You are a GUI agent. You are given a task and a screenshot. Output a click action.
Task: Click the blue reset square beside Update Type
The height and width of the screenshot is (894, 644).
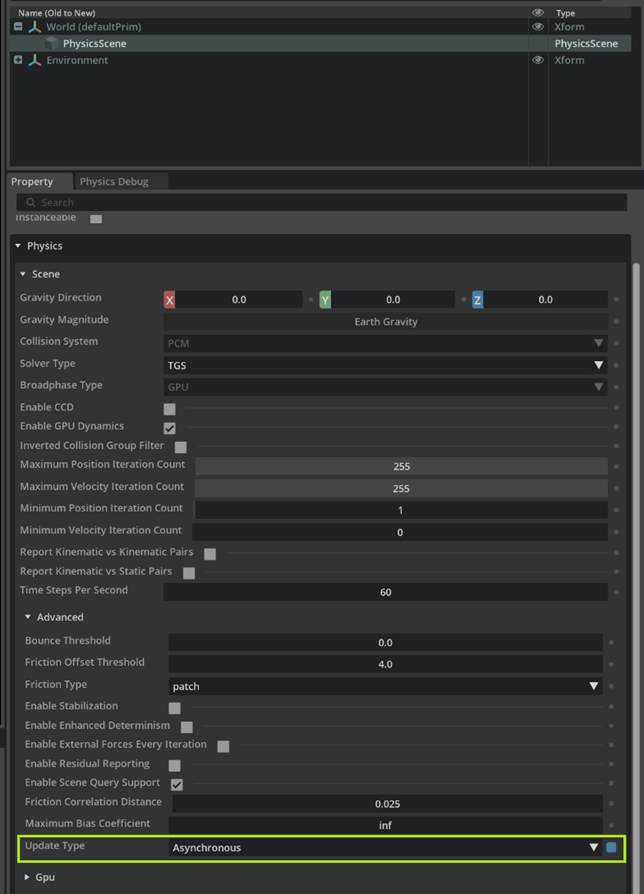pos(612,847)
